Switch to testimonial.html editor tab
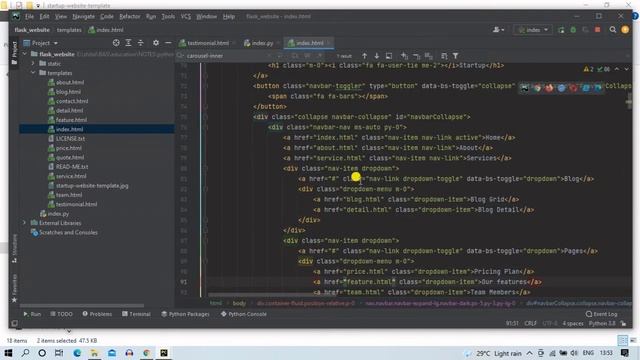The width and height of the screenshot is (640, 360). point(207,43)
